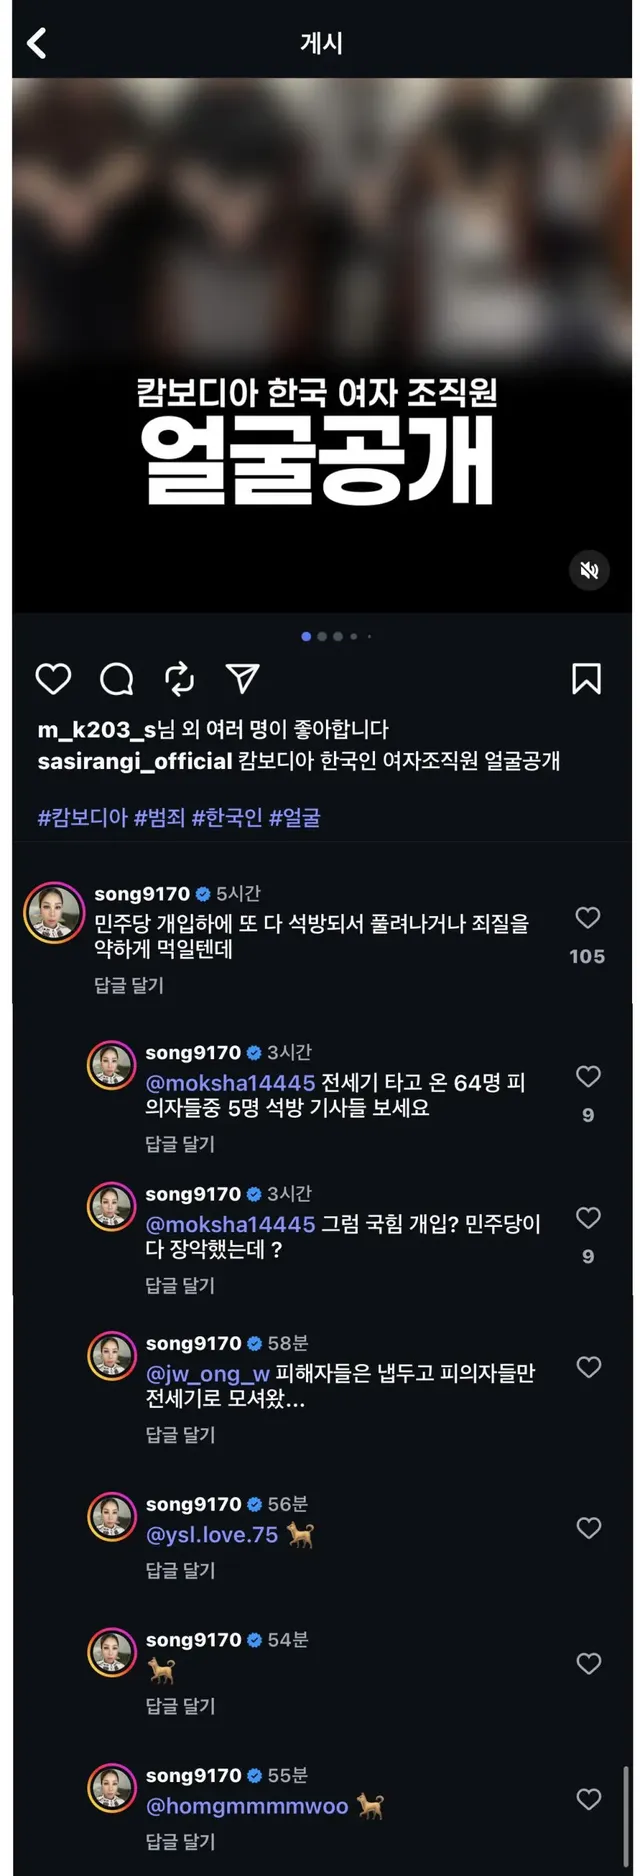Like the reply mentioning @ysl.love.75
640x1876 pixels.
pos(588,1528)
